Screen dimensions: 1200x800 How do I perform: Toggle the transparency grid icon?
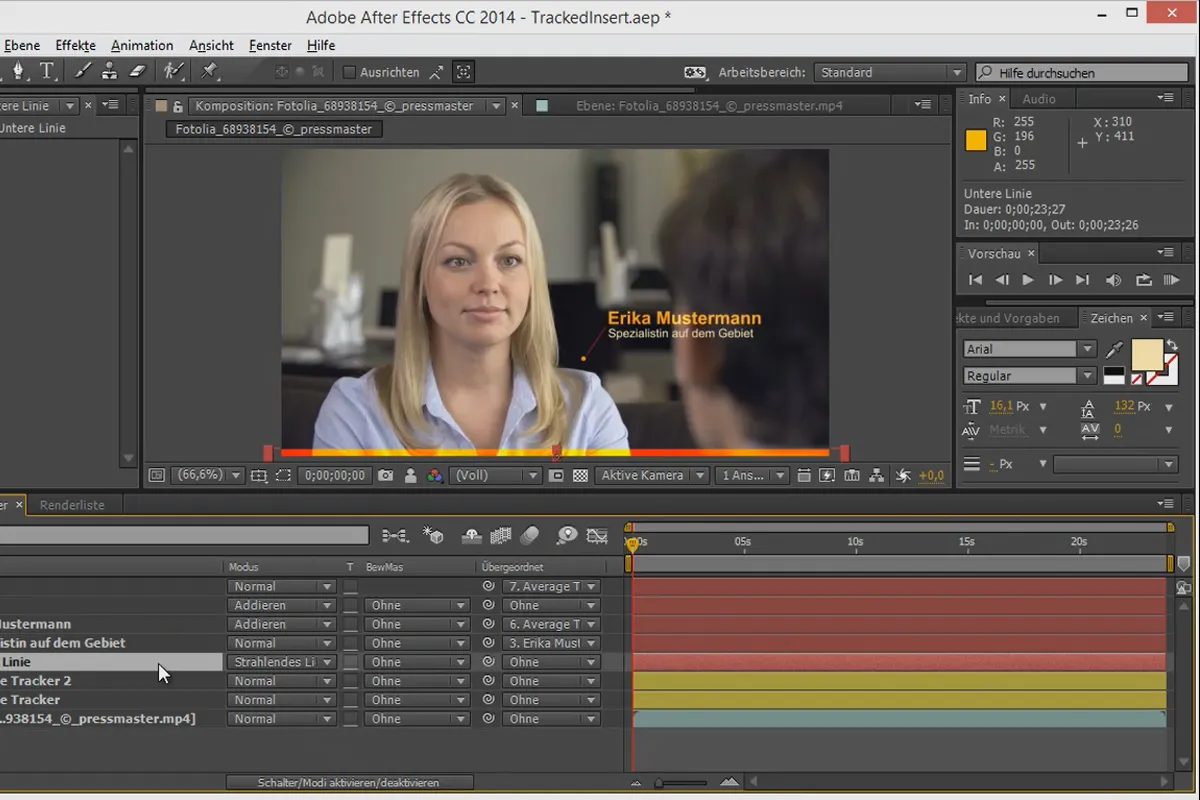[580, 476]
